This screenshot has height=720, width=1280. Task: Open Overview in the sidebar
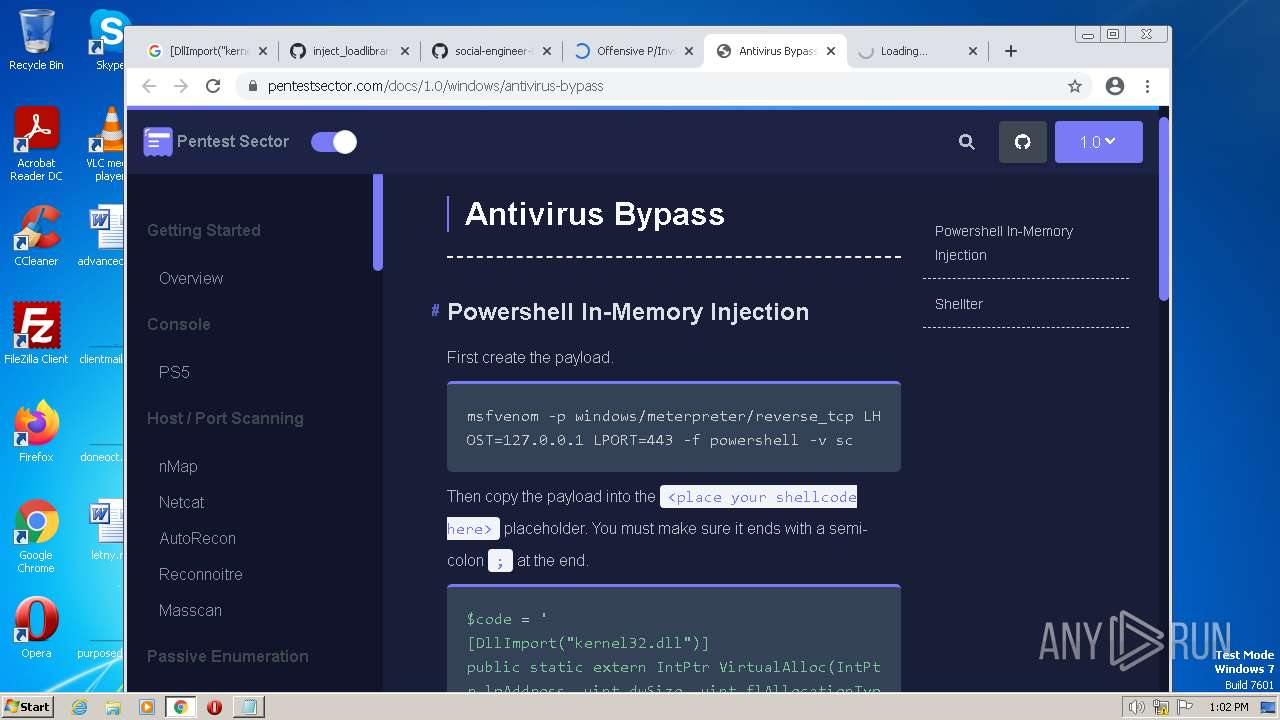[x=191, y=278]
